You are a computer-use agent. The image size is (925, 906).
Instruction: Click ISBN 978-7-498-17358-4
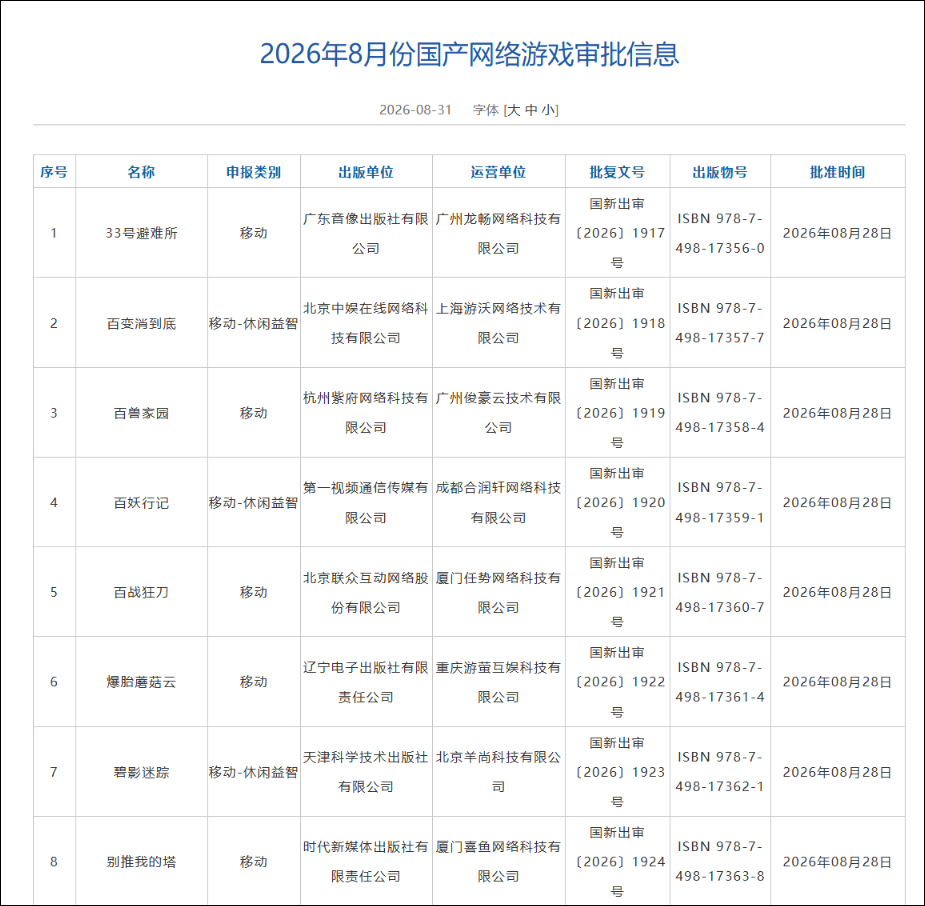click(x=720, y=413)
